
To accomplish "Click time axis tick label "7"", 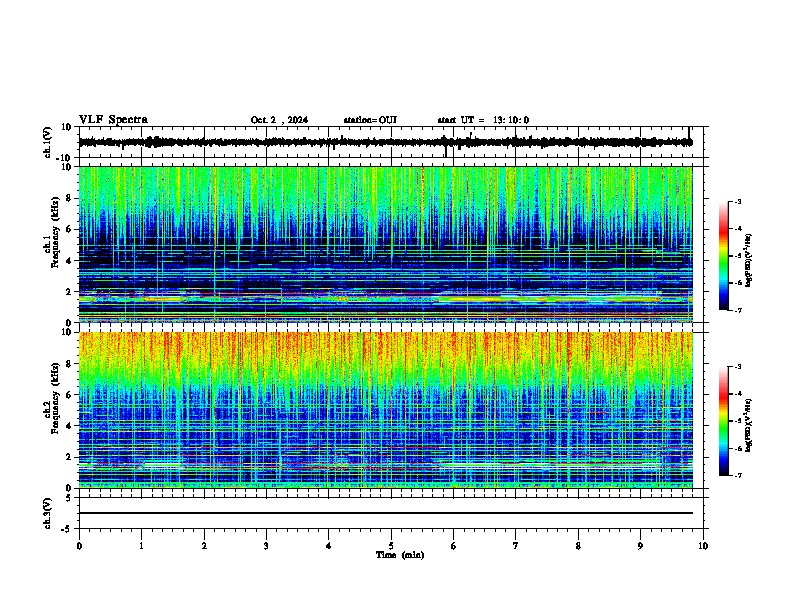I will [516, 546].
